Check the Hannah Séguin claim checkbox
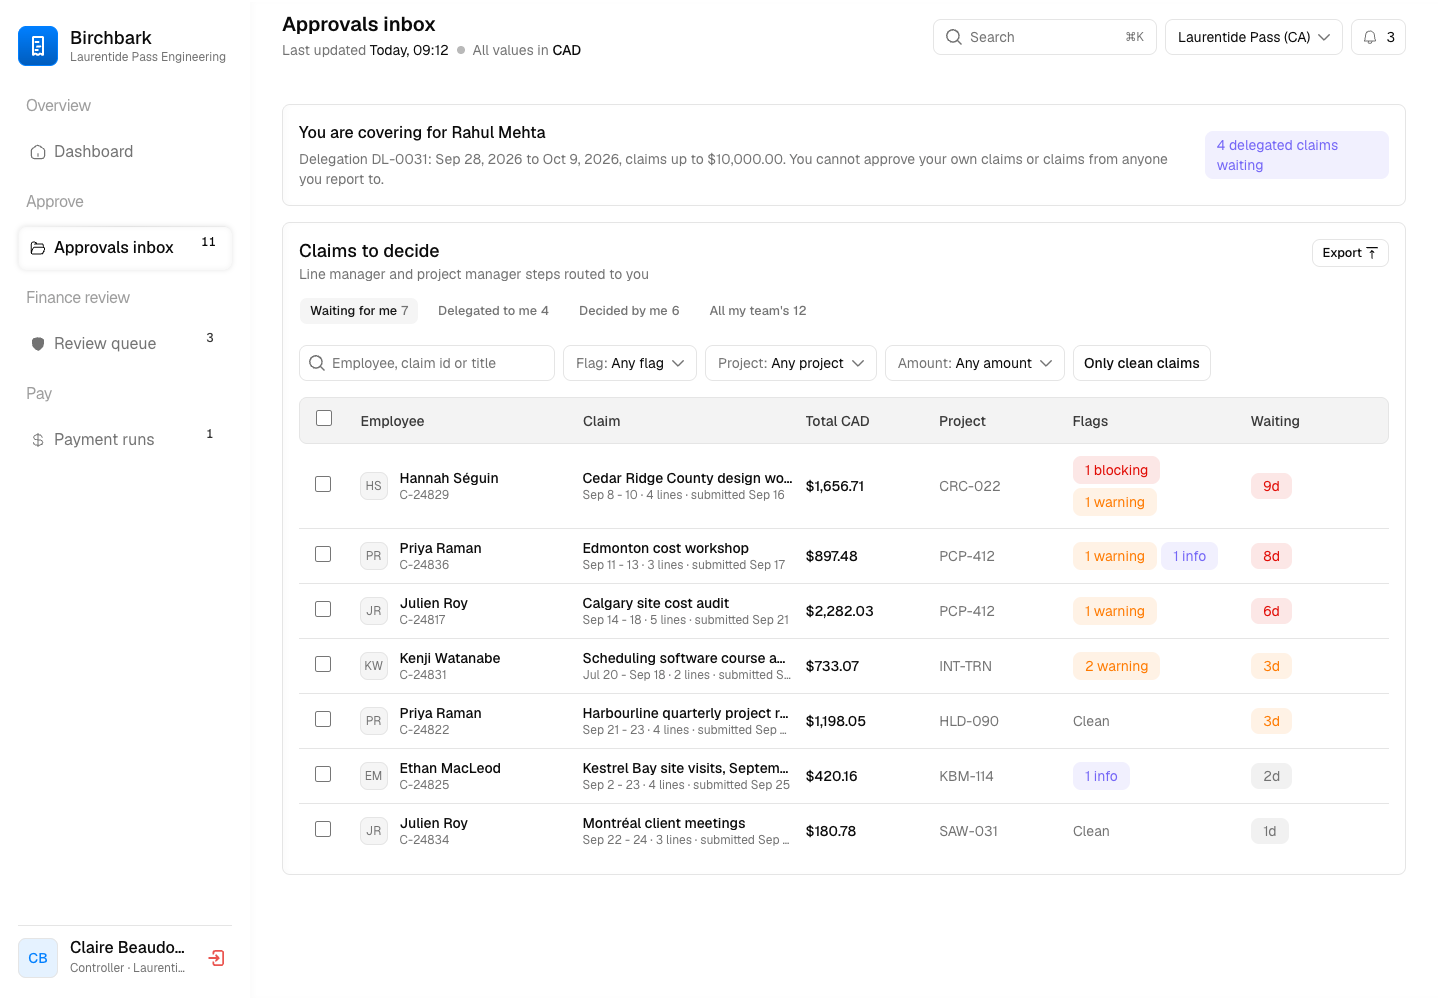1440x1000 pixels. pos(323,484)
